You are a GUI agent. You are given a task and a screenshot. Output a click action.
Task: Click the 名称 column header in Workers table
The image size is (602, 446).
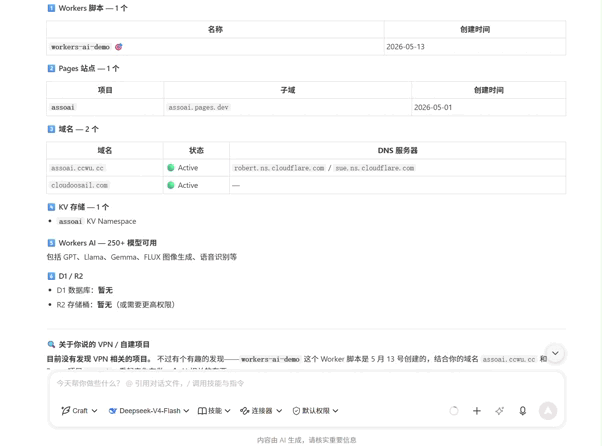[215, 29]
